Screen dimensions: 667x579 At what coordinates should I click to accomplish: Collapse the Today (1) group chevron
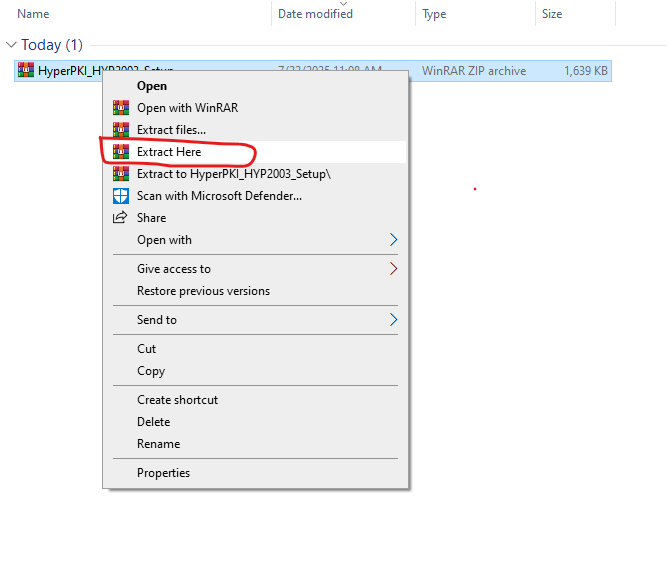[11, 45]
